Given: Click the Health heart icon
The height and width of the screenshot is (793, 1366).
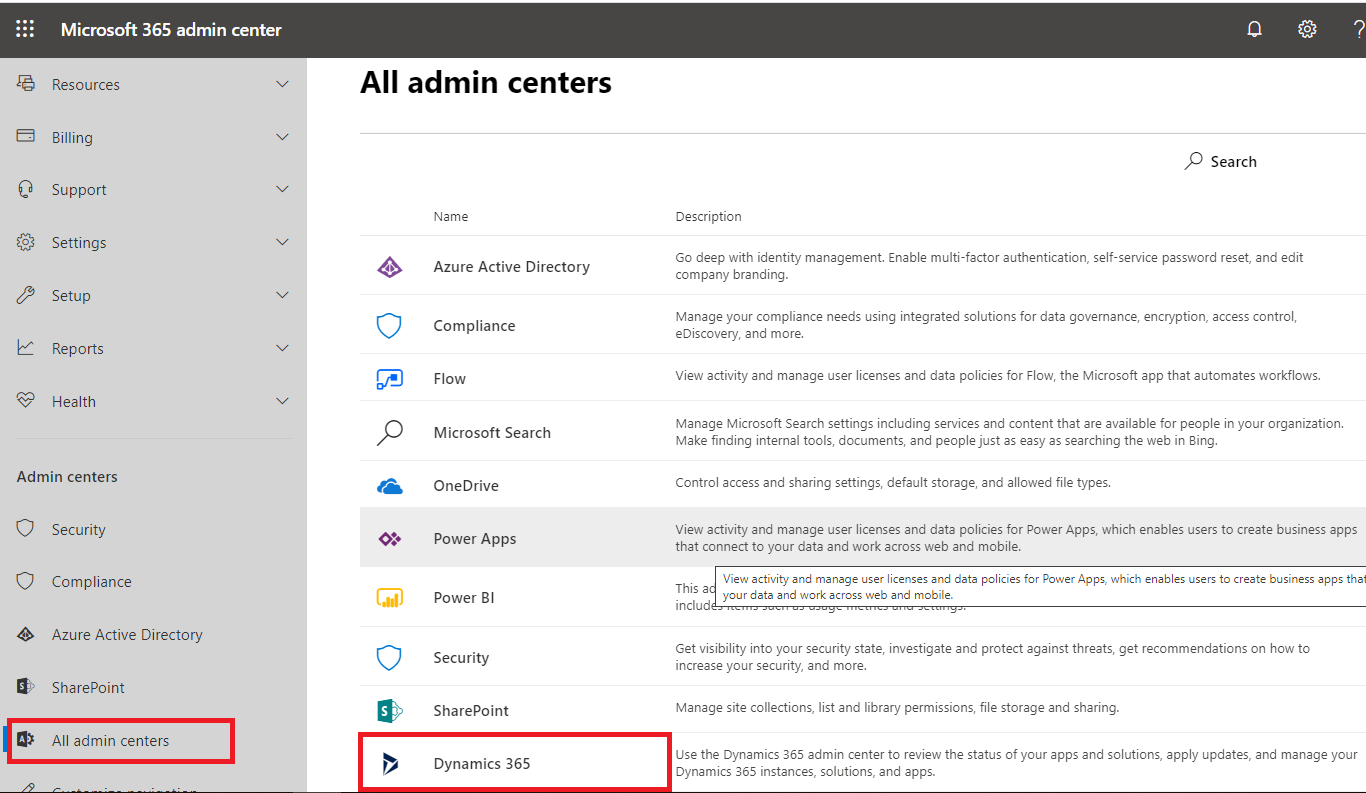Looking at the screenshot, I should point(26,400).
